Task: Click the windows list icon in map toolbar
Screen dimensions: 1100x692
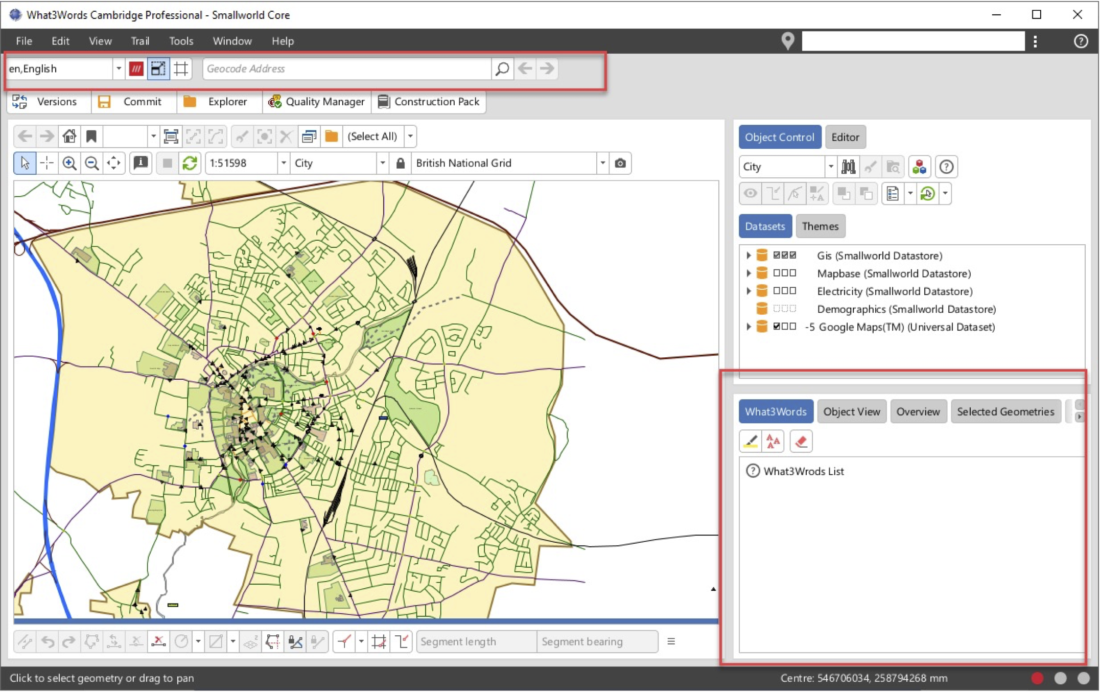Action: pos(309,136)
